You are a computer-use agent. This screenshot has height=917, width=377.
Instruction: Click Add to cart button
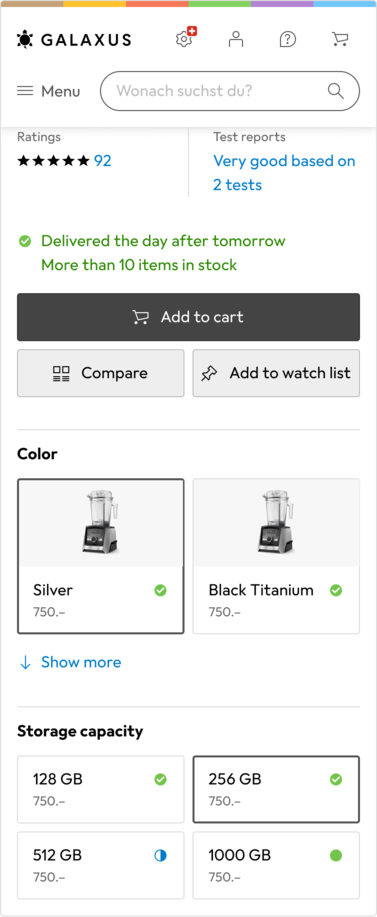(188, 317)
